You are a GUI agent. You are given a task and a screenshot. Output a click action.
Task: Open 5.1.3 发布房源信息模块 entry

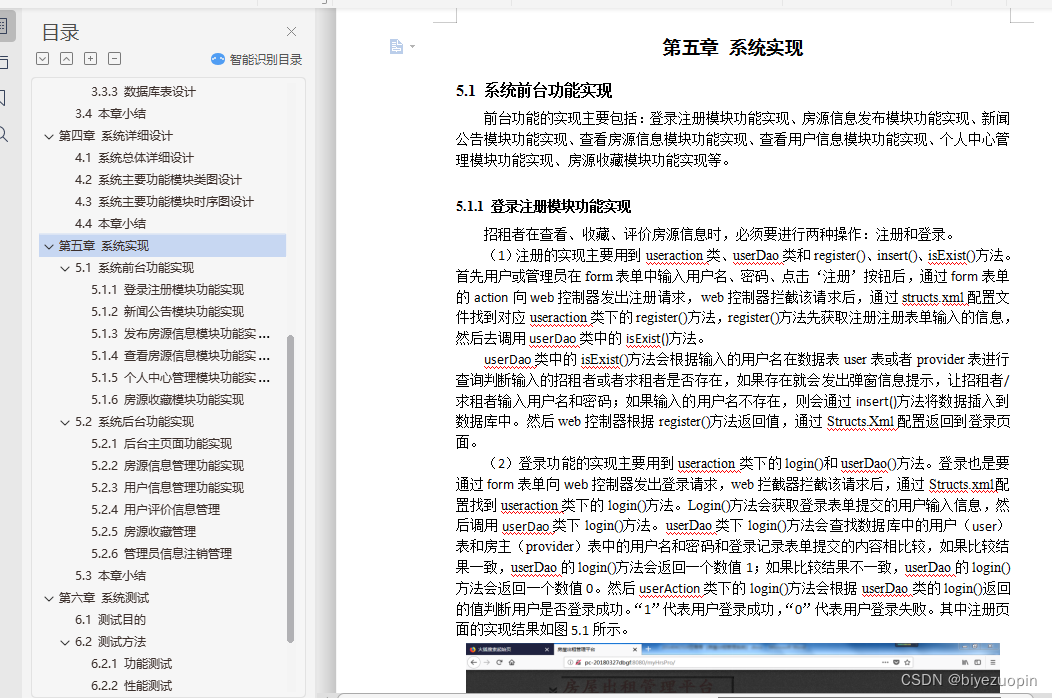coord(180,334)
